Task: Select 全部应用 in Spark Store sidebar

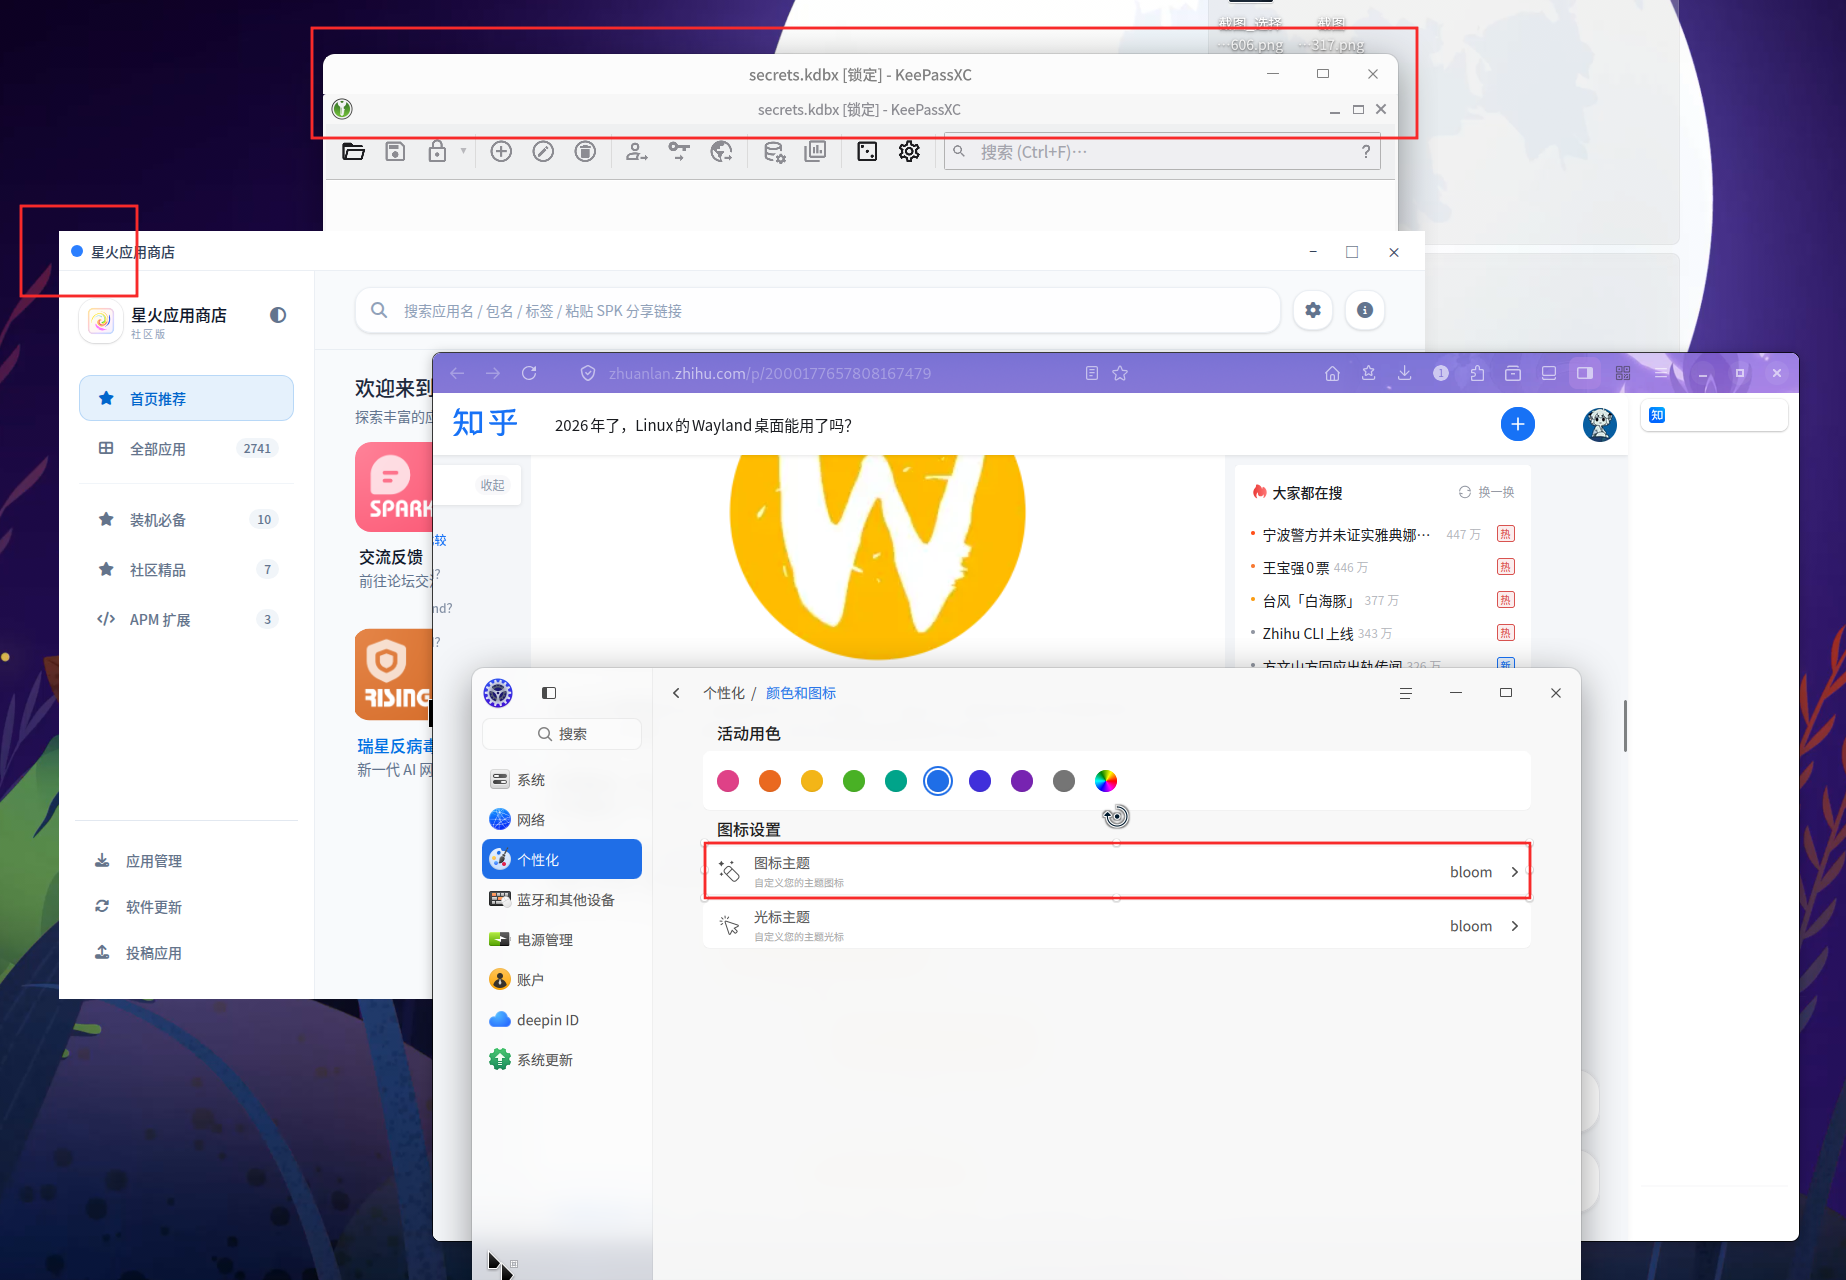Action: (186, 449)
